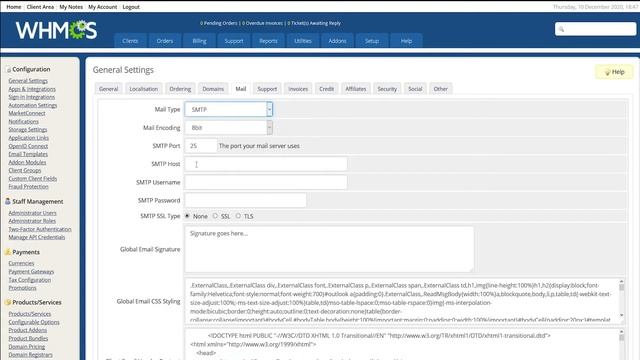Click the Staff Management person icon

tap(8, 201)
